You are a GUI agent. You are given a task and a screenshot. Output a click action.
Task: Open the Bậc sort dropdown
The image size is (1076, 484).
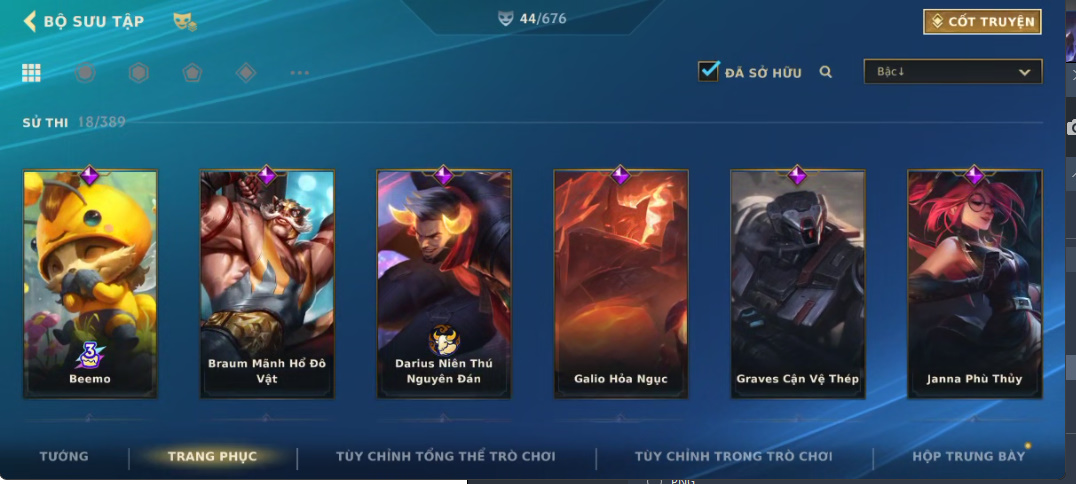point(952,71)
